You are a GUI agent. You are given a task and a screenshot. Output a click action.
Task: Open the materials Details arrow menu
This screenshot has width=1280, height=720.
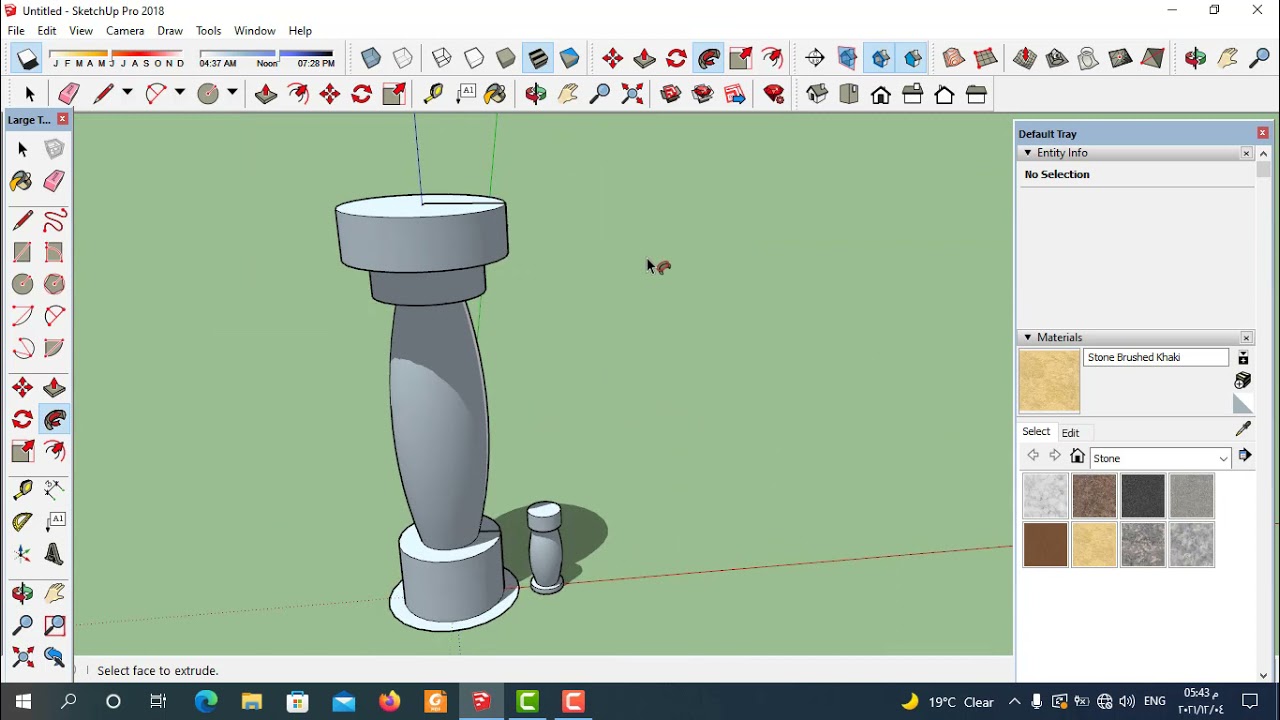[1244, 456]
